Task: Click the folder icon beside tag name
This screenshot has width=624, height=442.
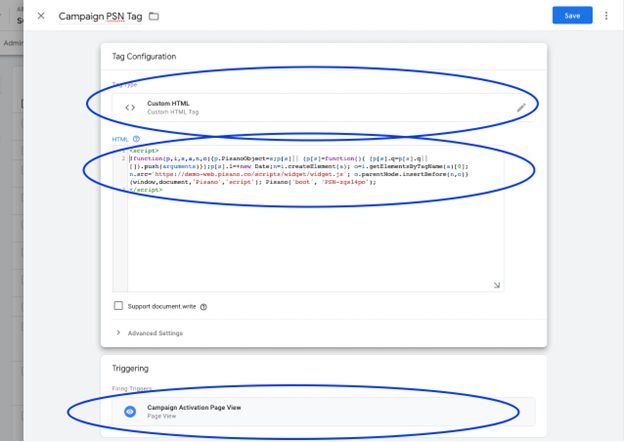Action: pos(154,17)
